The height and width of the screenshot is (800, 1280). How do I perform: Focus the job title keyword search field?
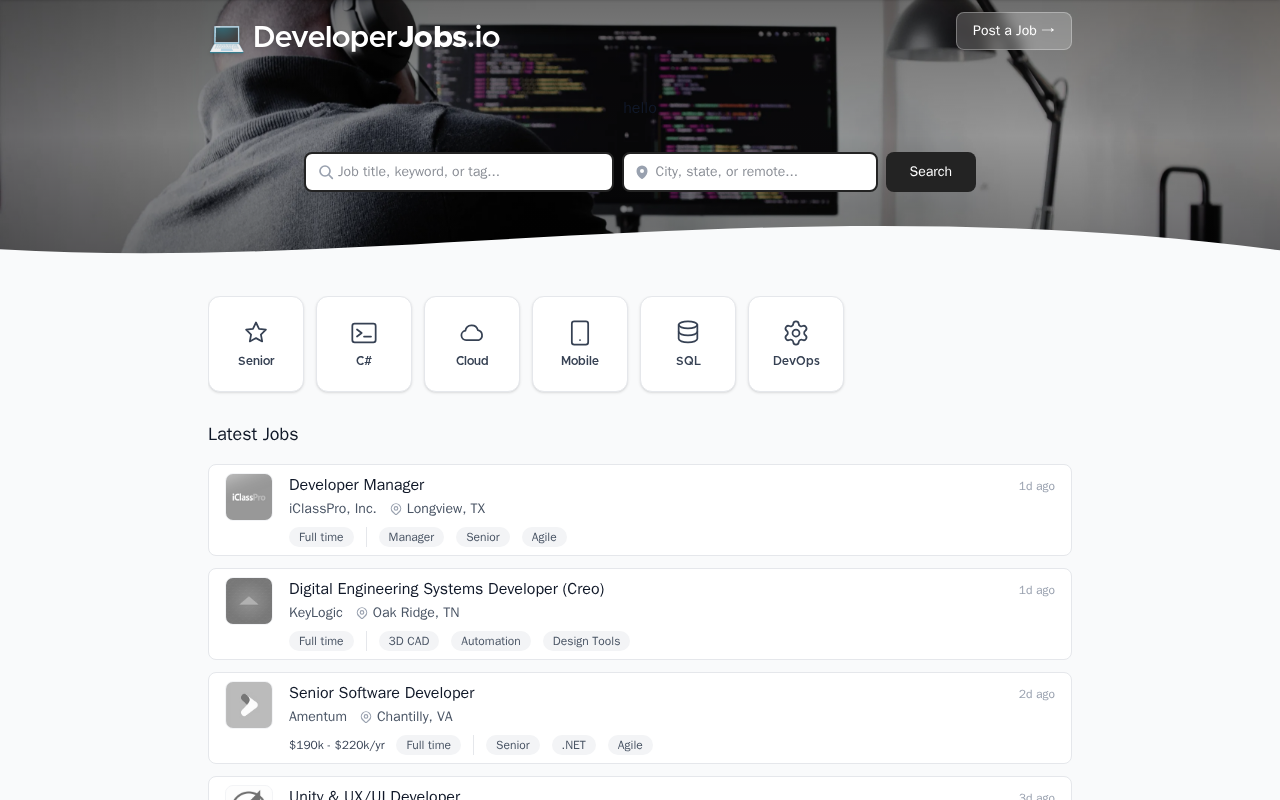point(459,172)
